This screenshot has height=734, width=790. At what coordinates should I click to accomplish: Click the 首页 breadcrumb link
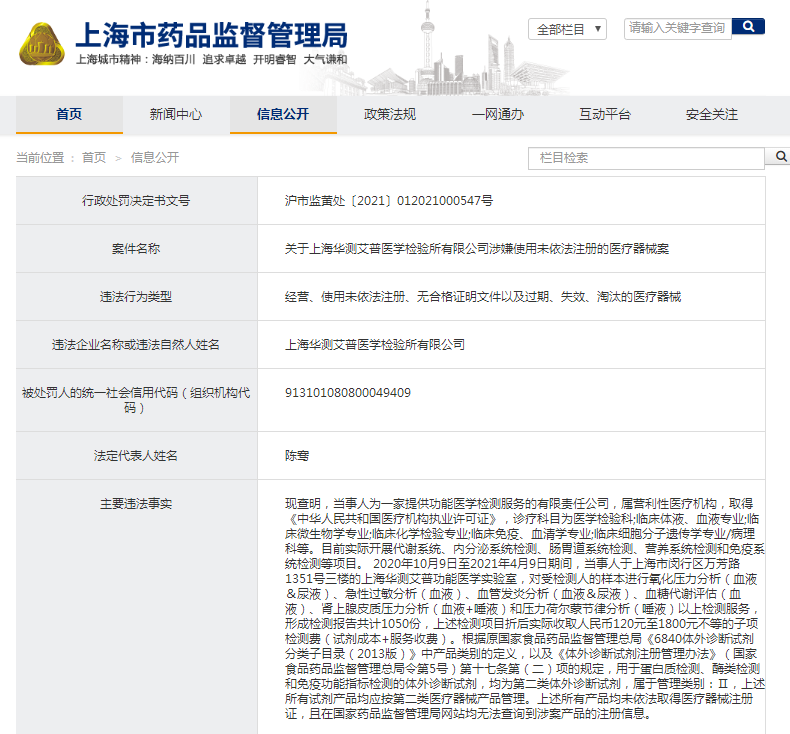(x=94, y=158)
